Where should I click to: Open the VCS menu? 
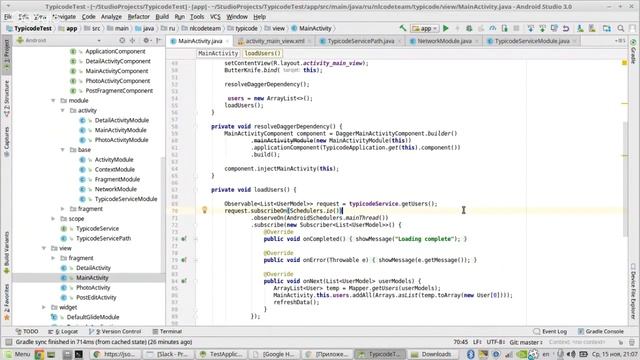point(215,17)
